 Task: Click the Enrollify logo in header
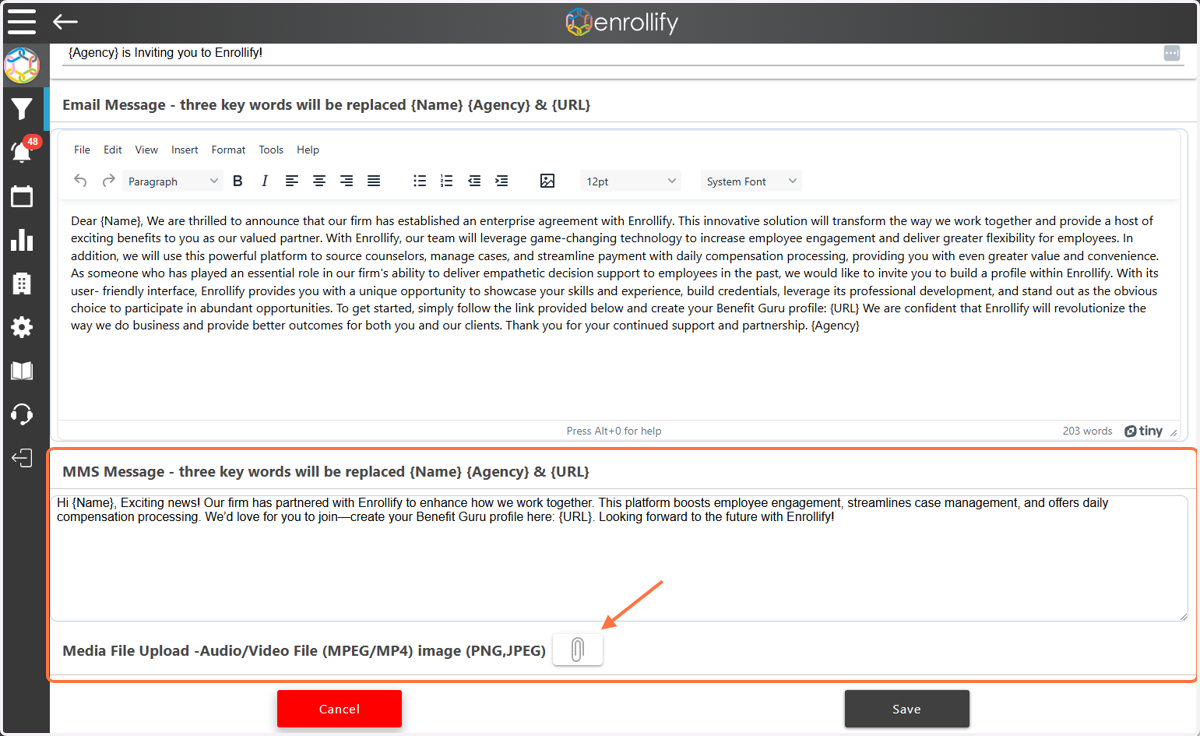621,22
